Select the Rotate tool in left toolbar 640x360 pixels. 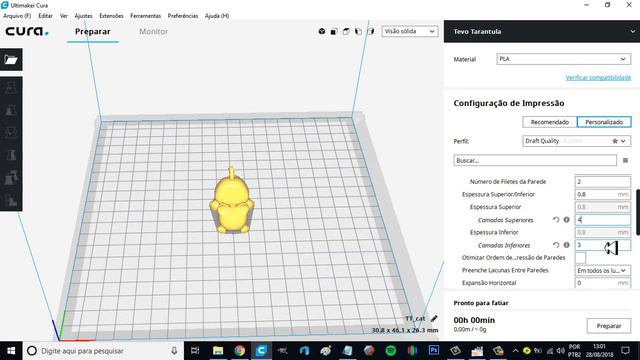click(11, 132)
